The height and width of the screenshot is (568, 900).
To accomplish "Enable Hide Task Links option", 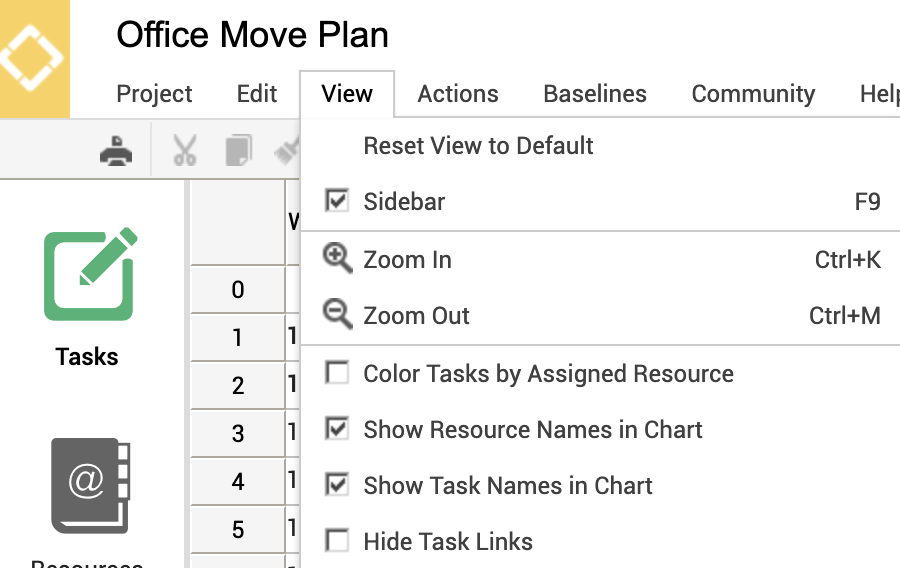I will pyautogui.click(x=338, y=541).
